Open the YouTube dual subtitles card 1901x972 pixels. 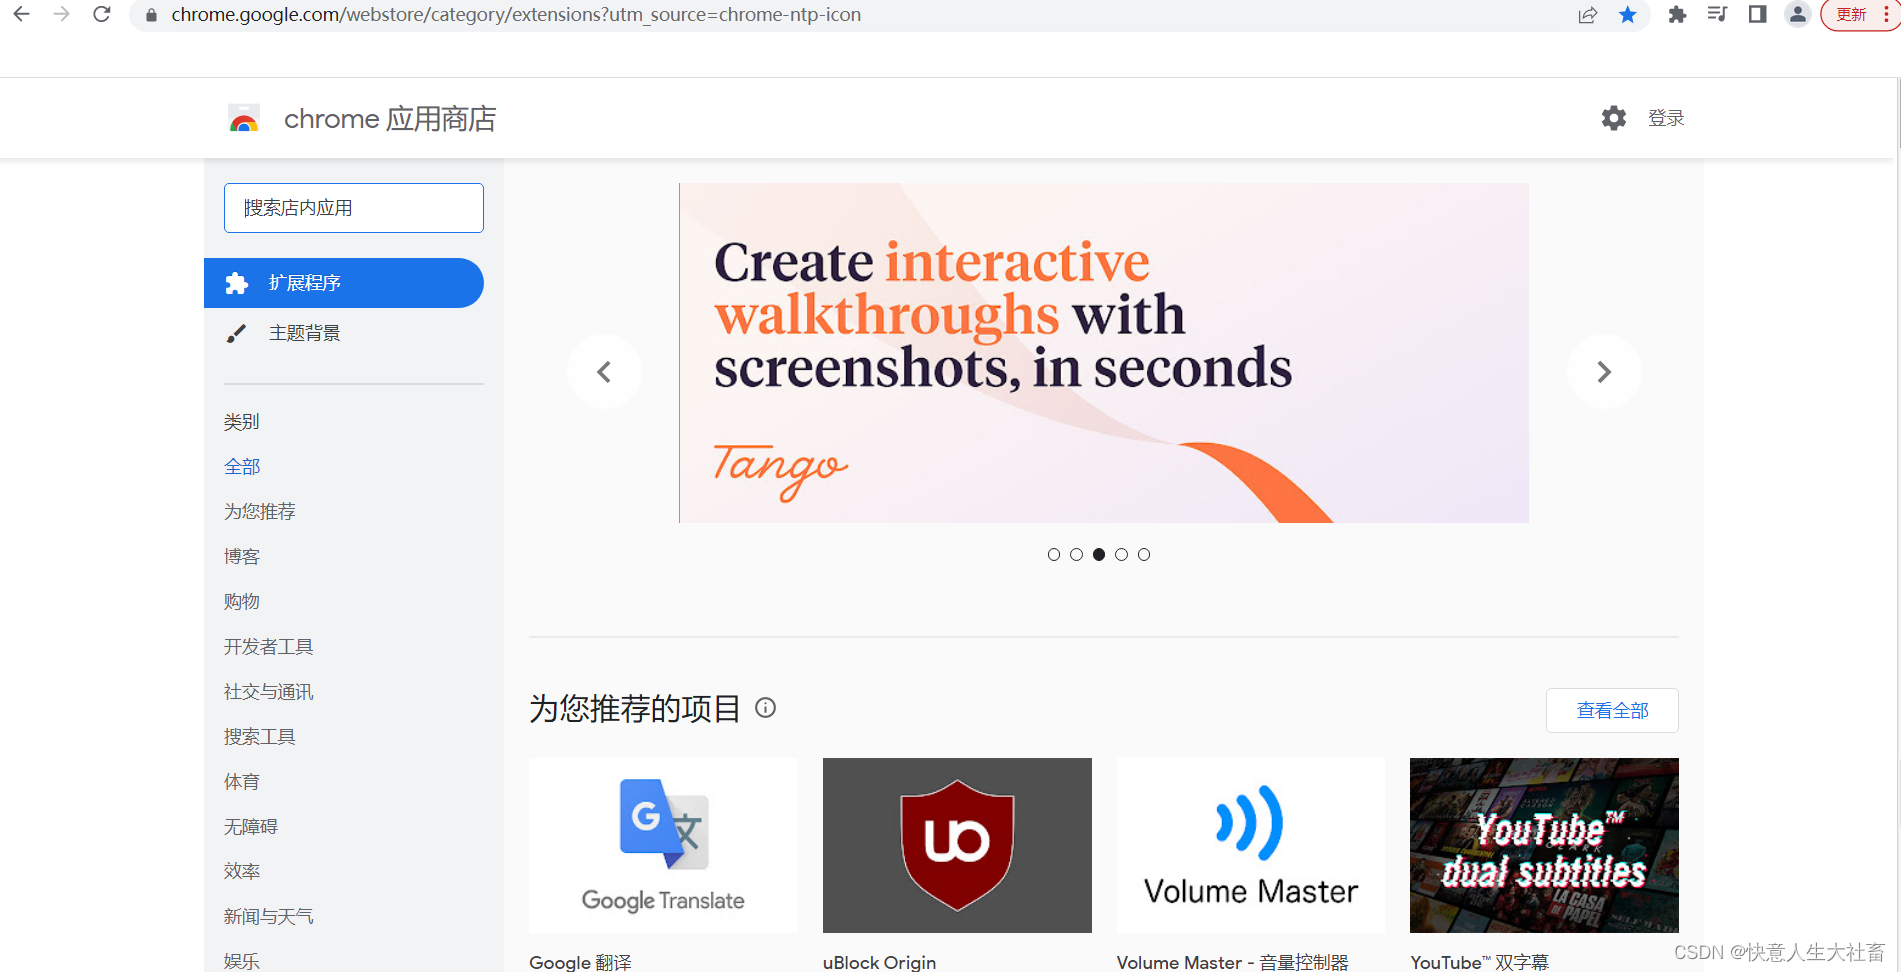click(x=1544, y=846)
